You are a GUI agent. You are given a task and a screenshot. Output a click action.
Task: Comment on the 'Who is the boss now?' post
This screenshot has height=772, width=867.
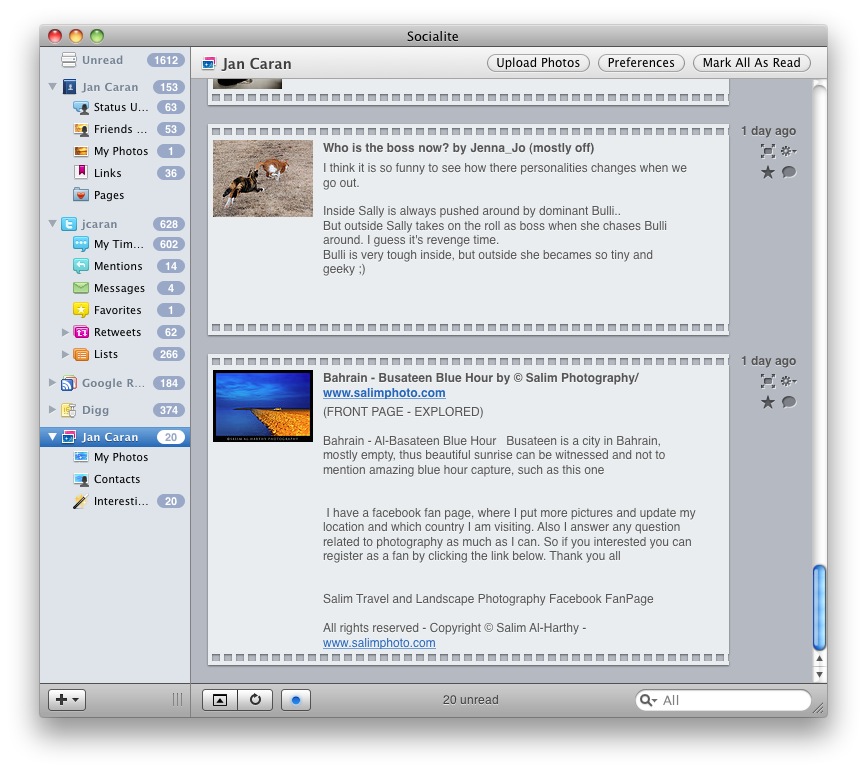pyautogui.click(x=789, y=172)
